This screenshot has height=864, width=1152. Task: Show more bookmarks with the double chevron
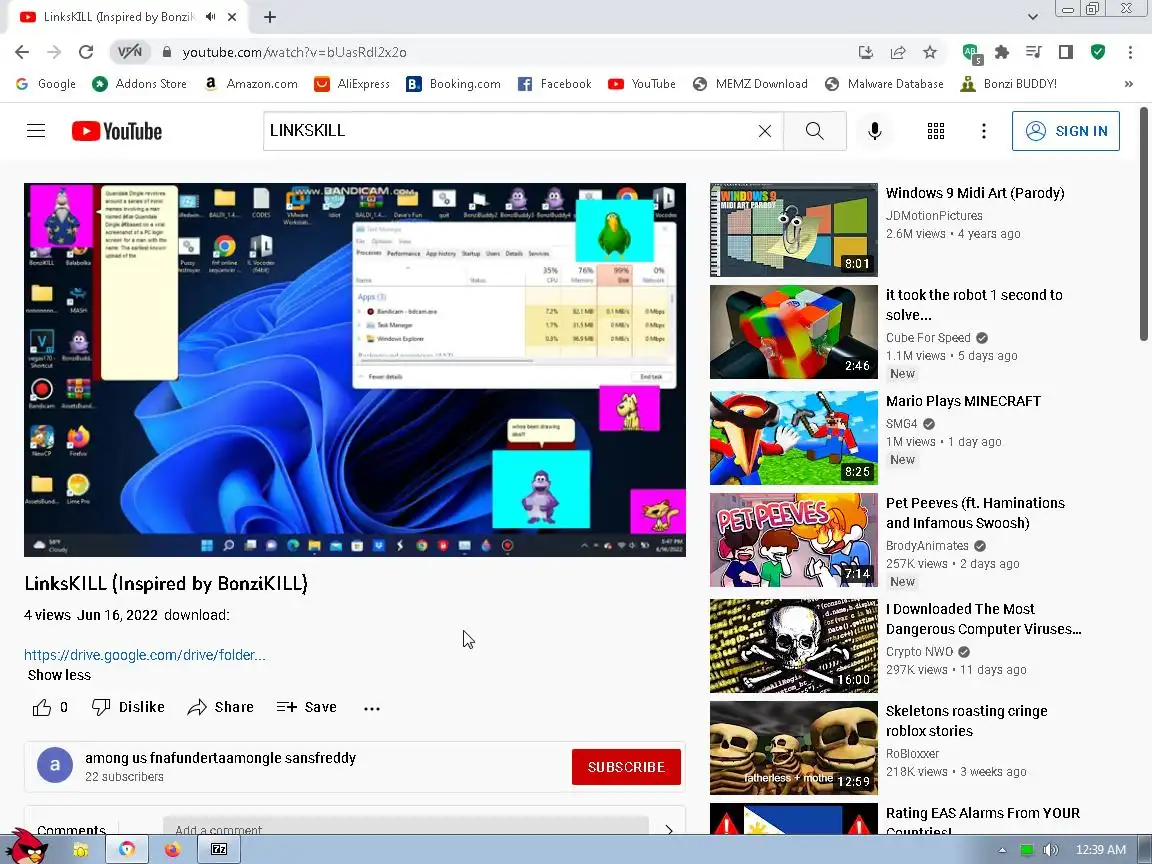coord(1128,84)
